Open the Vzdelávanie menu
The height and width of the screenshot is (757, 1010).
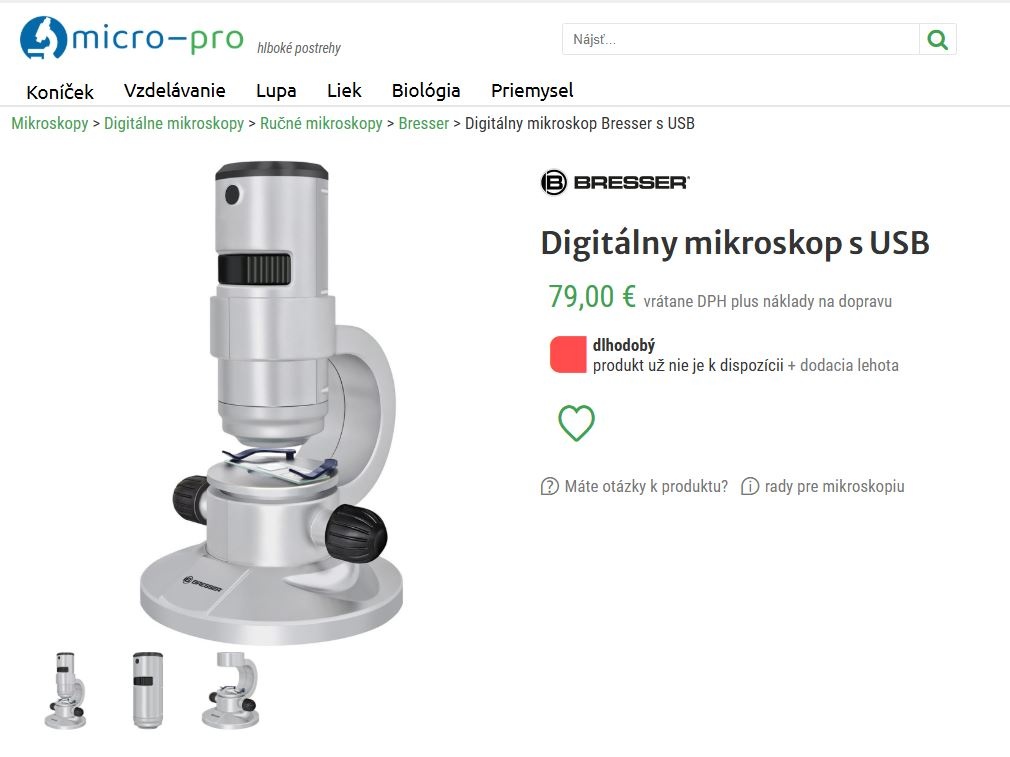point(175,90)
